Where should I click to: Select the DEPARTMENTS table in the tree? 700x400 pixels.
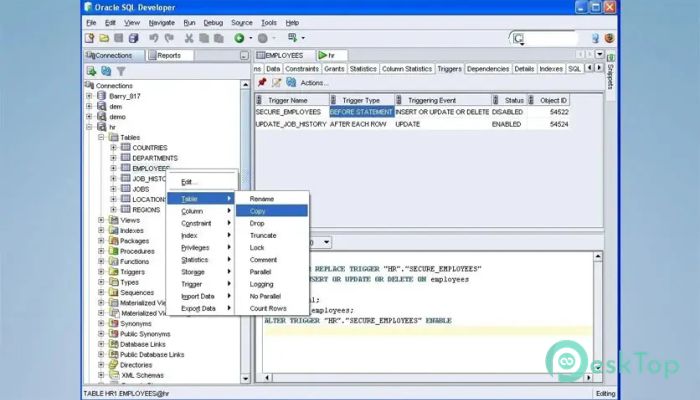pos(154,158)
